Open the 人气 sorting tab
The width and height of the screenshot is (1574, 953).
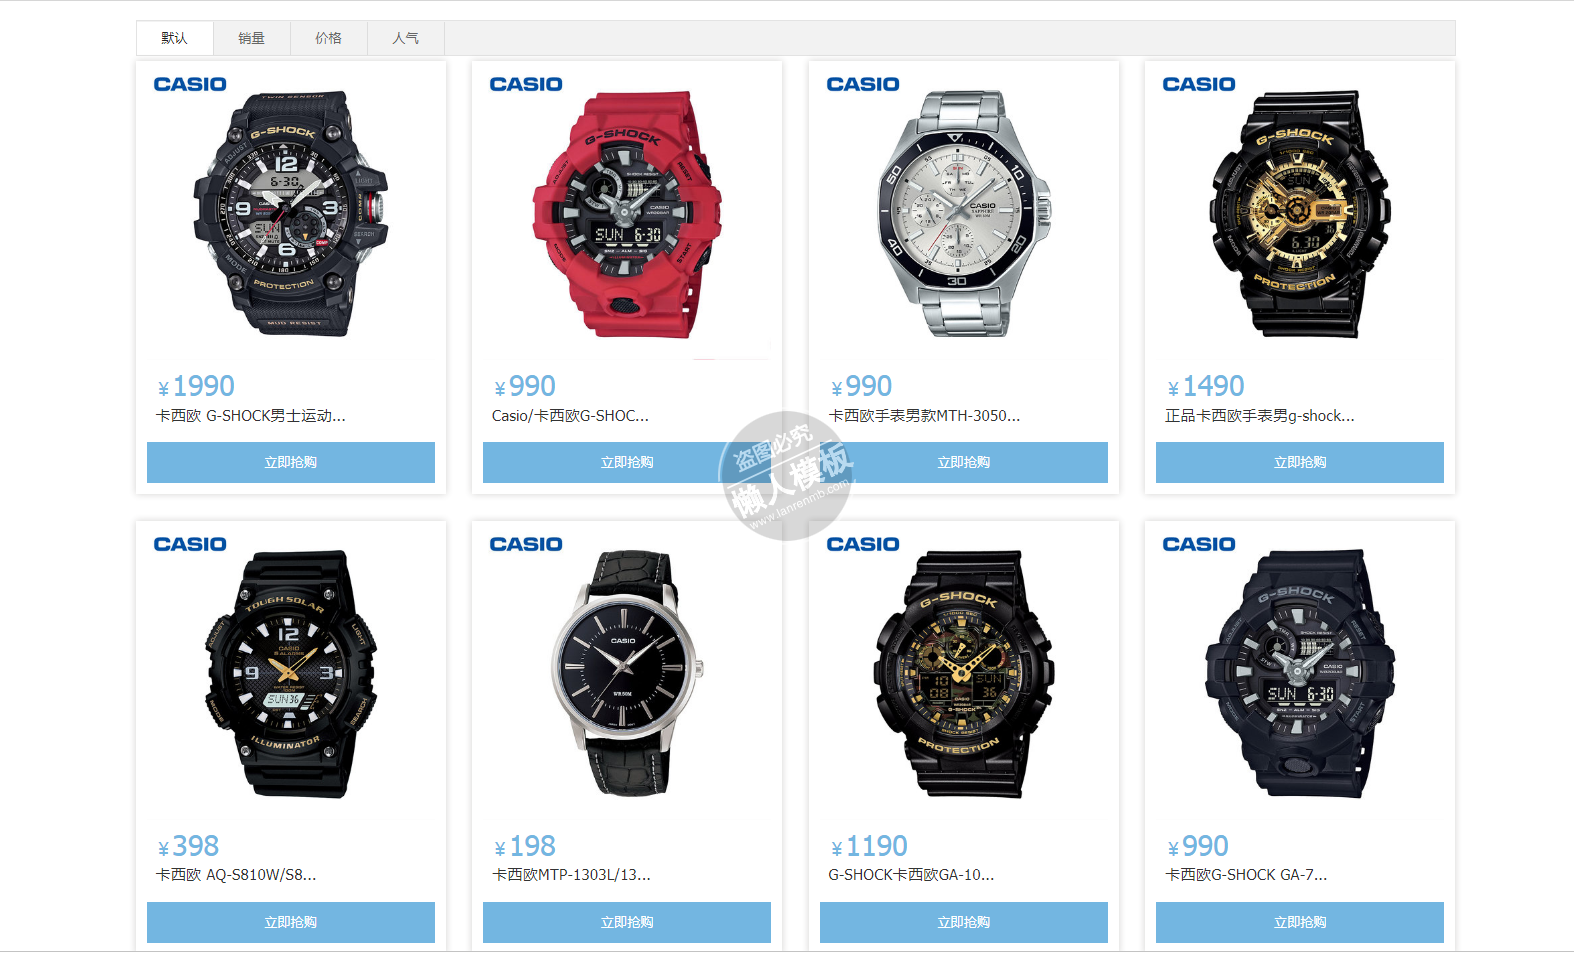[x=406, y=38]
